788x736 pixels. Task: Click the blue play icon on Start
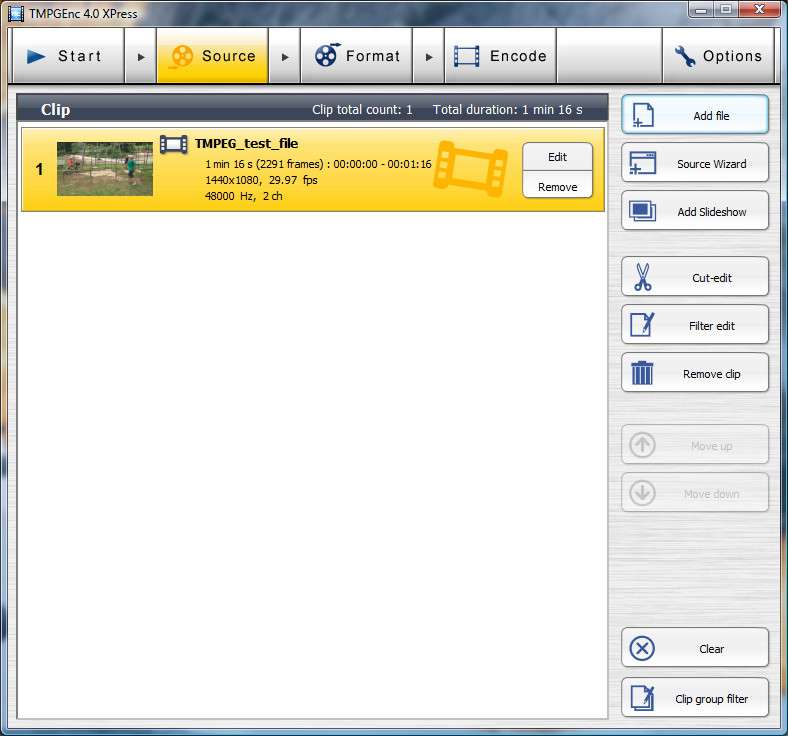click(36, 56)
